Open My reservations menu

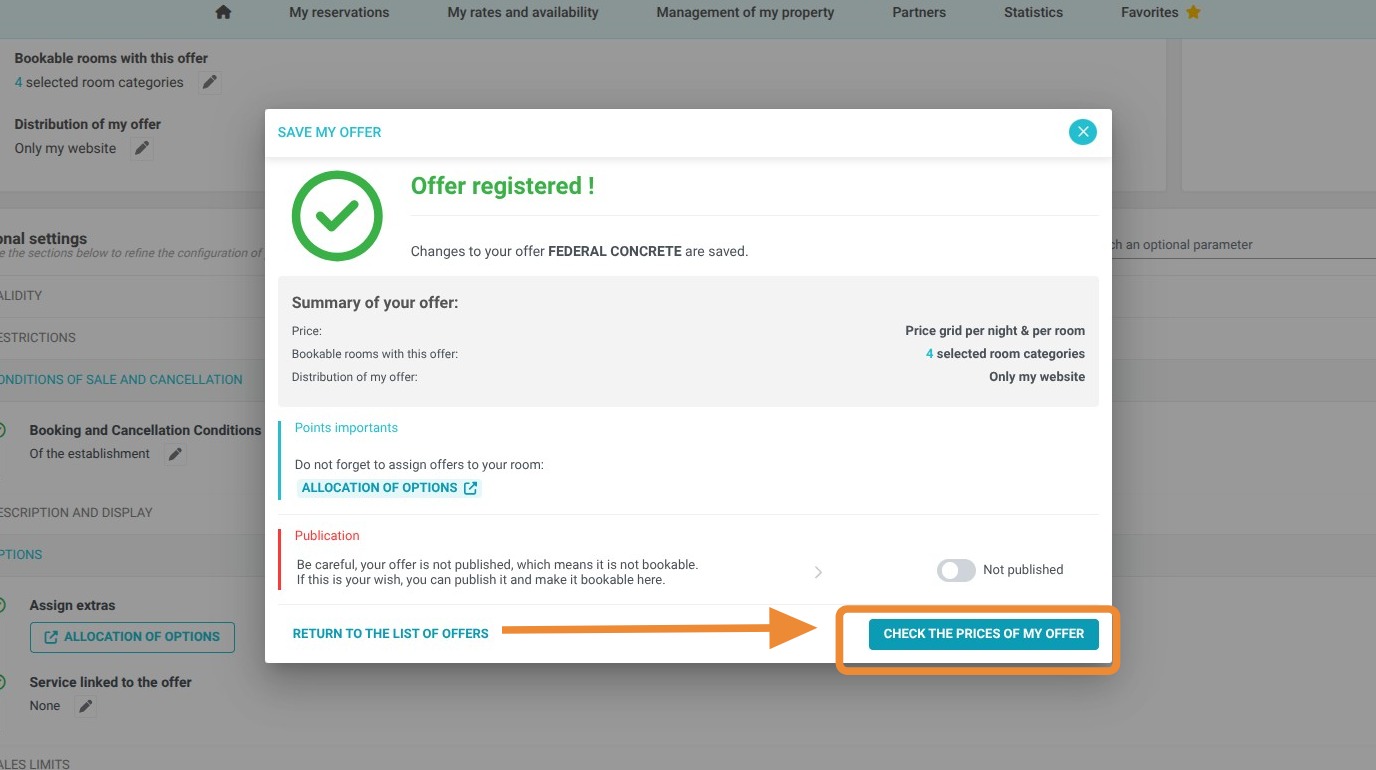click(x=339, y=12)
